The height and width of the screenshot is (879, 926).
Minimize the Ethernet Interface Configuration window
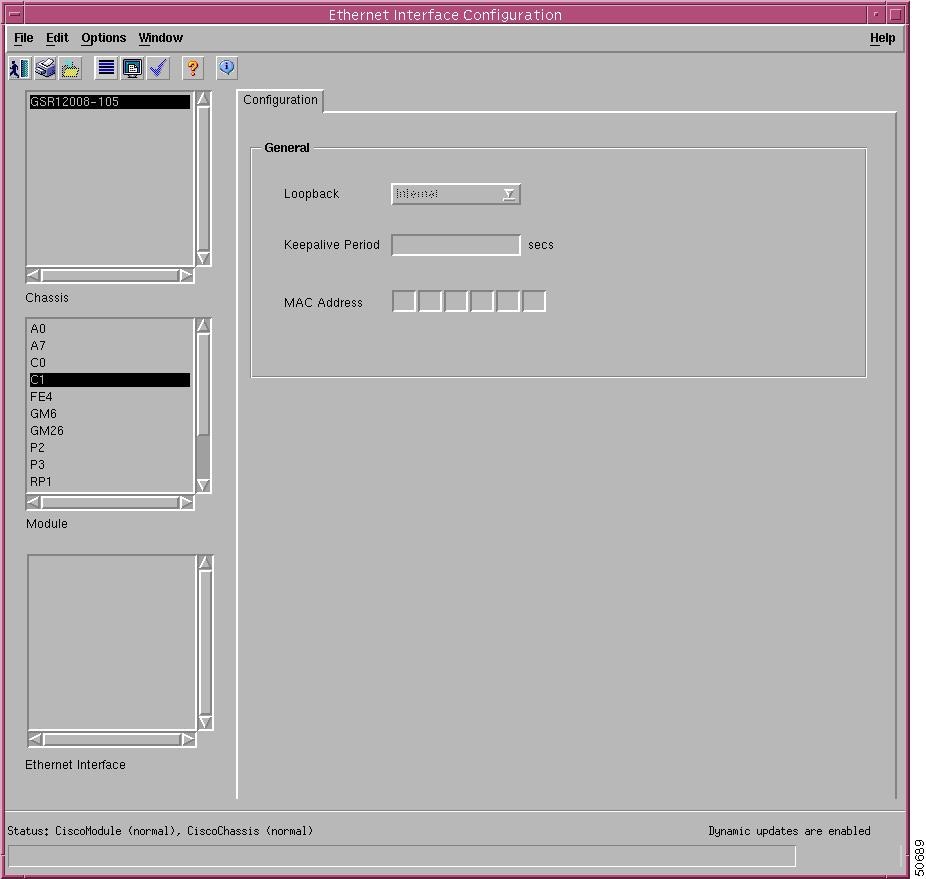(x=876, y=14)
